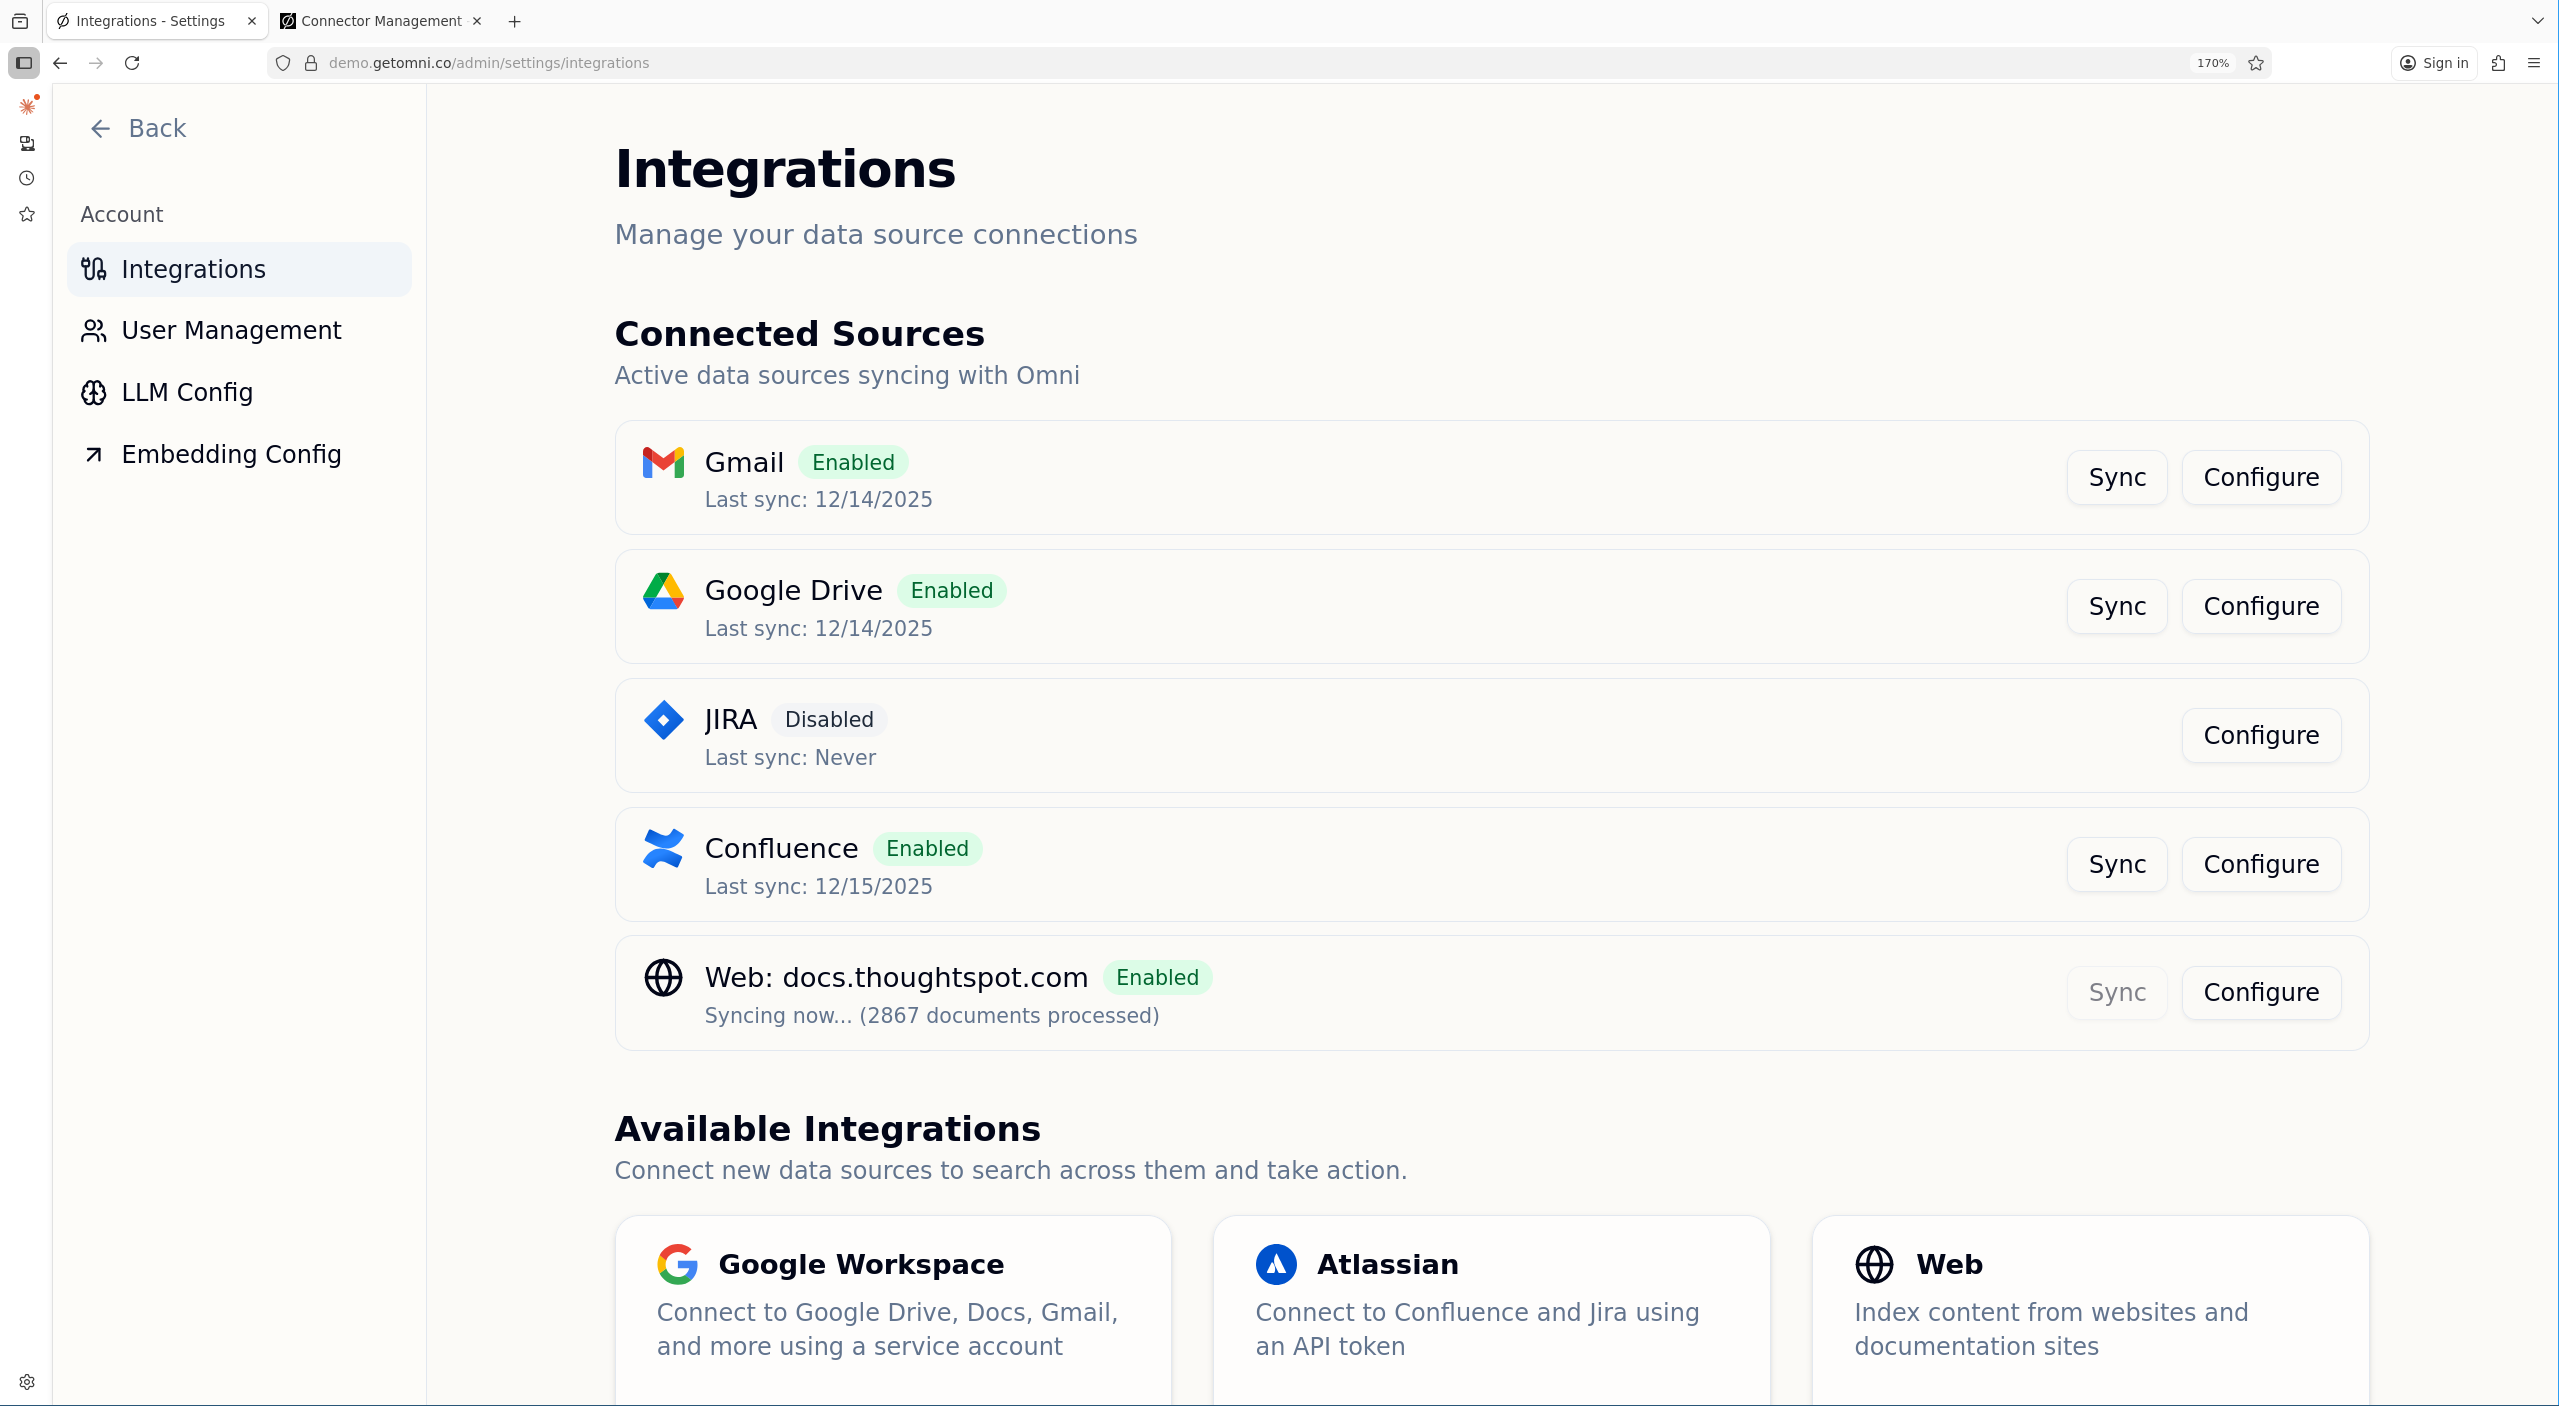Configure the Web docs.thoughtspot.com source
2559x1406 pixels.
pos(2261,993)
